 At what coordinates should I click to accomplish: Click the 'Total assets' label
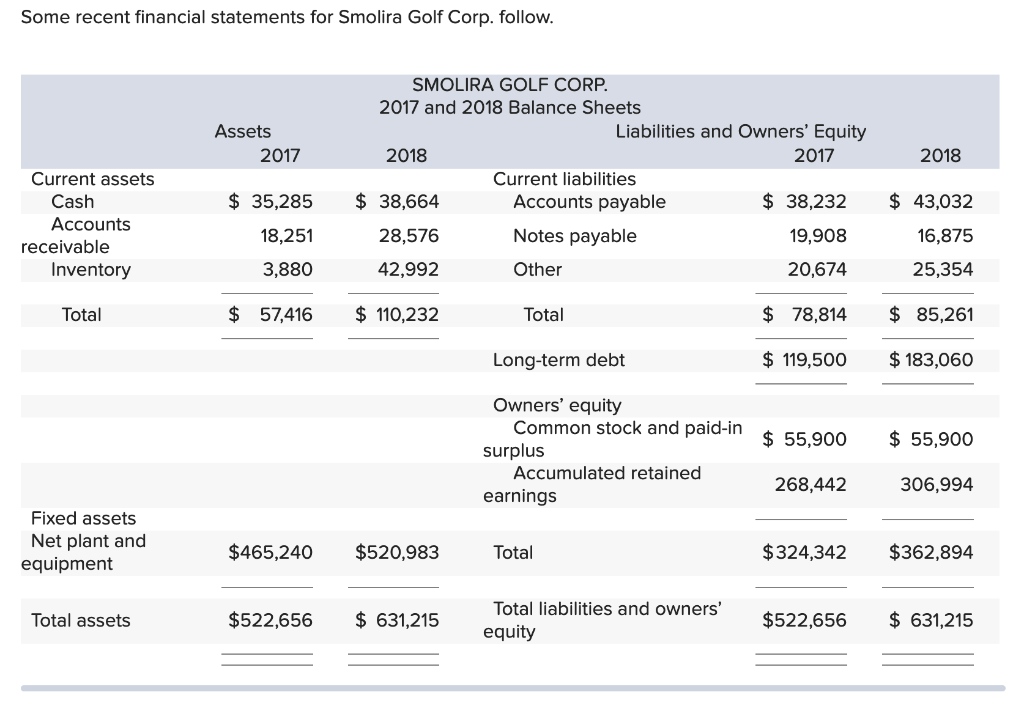(x=81, y=621)
